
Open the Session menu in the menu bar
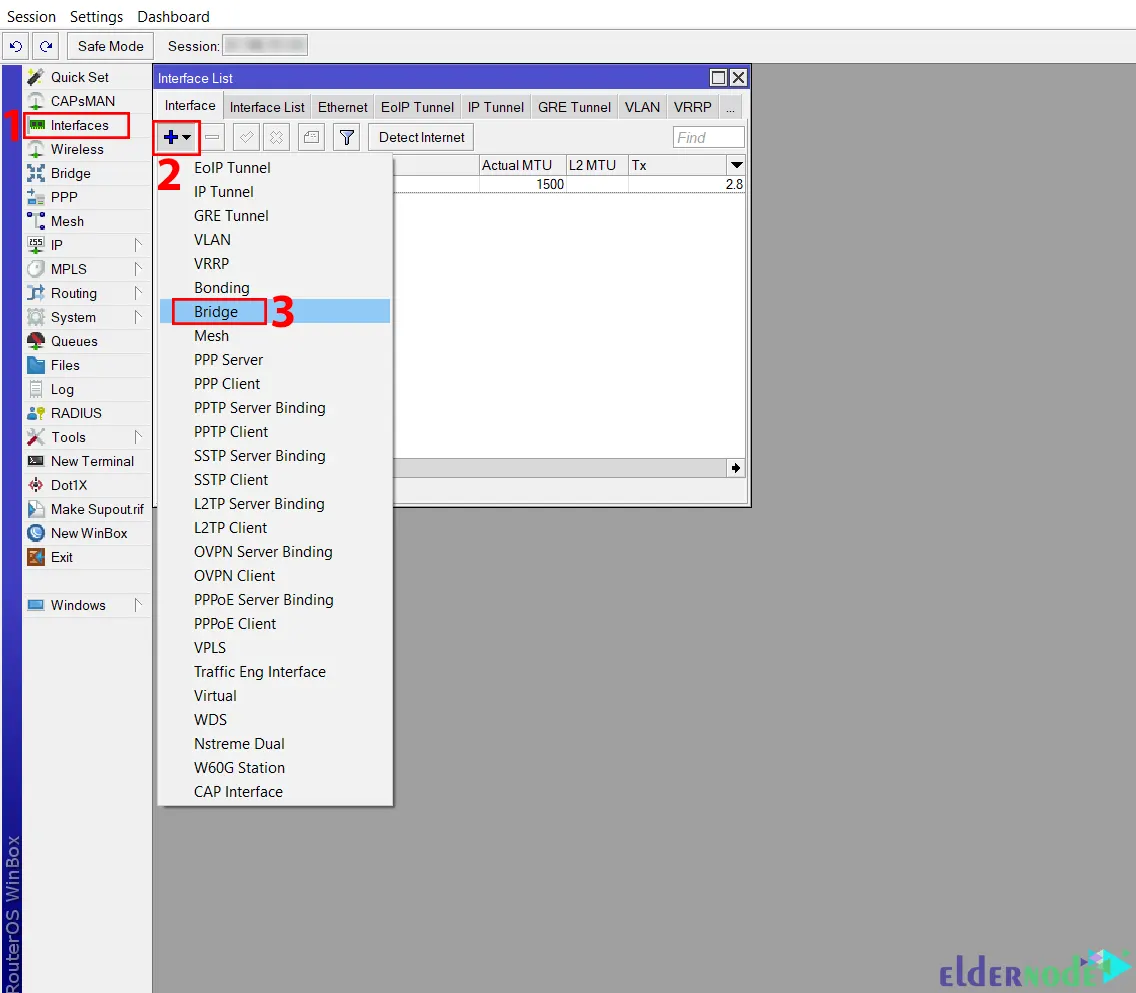31,16
